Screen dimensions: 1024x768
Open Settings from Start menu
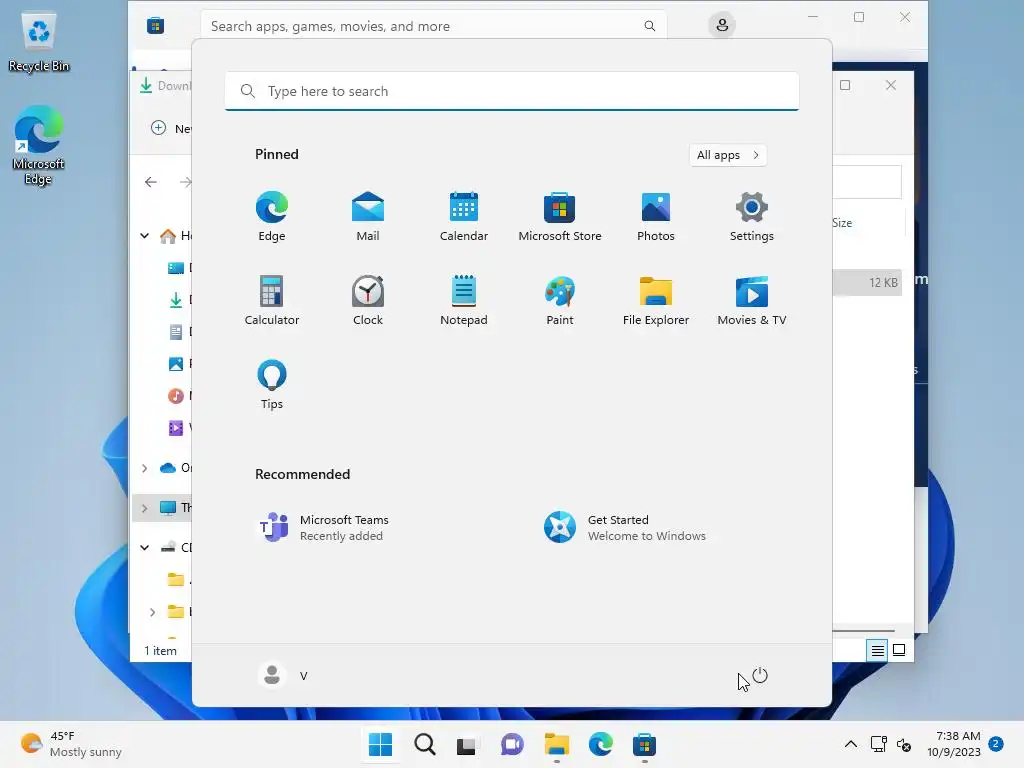(752, 217)
